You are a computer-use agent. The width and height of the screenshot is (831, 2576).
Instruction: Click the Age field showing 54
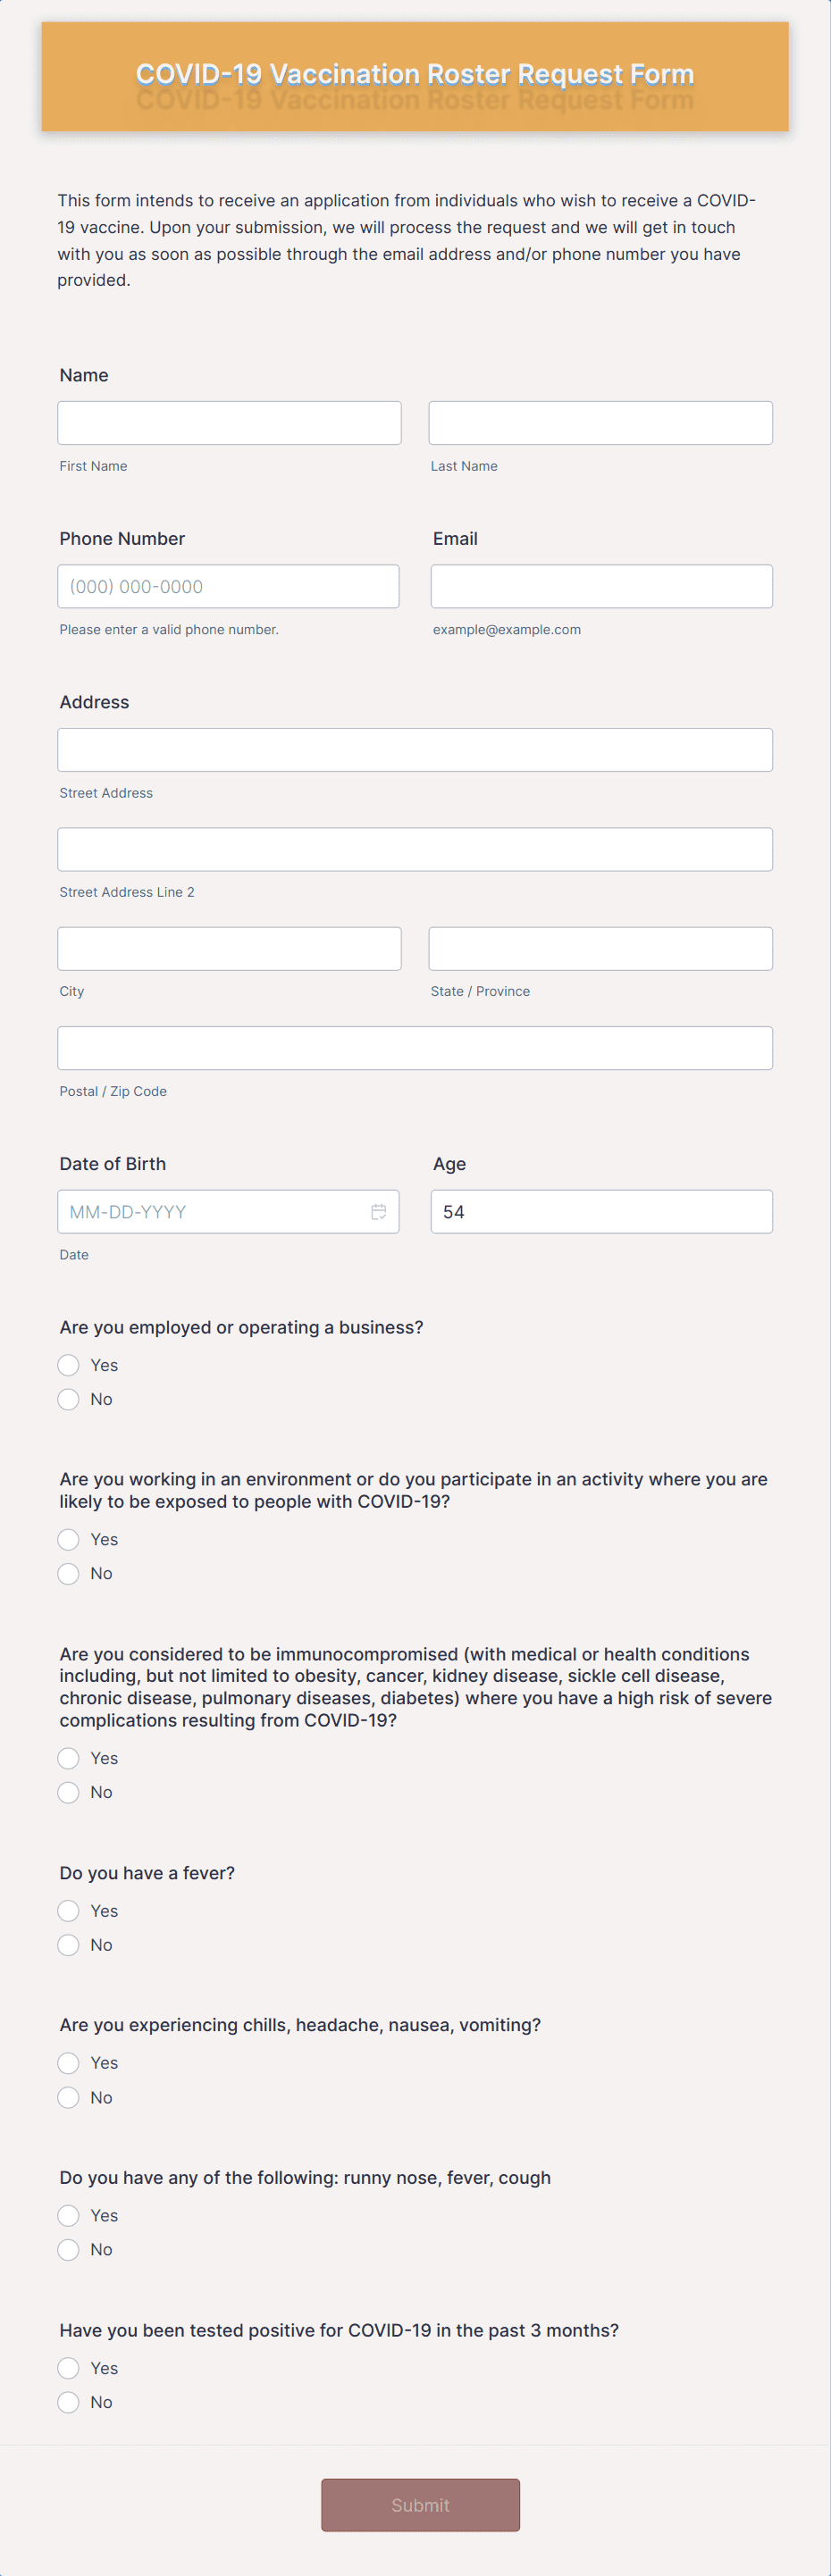point(600,1211)
